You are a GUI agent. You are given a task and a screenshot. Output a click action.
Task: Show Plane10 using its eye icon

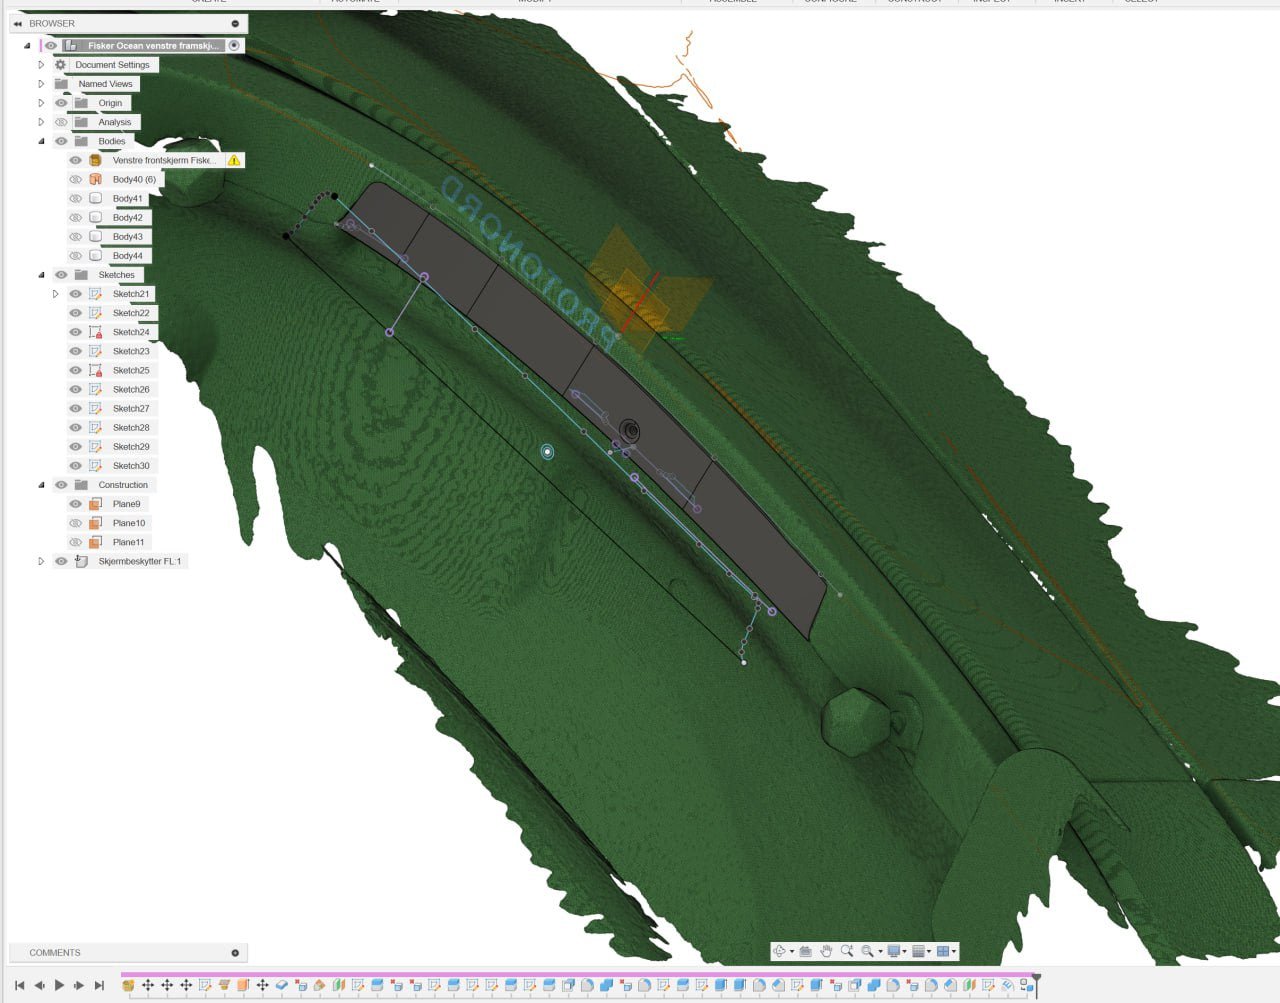click(75, 523)
